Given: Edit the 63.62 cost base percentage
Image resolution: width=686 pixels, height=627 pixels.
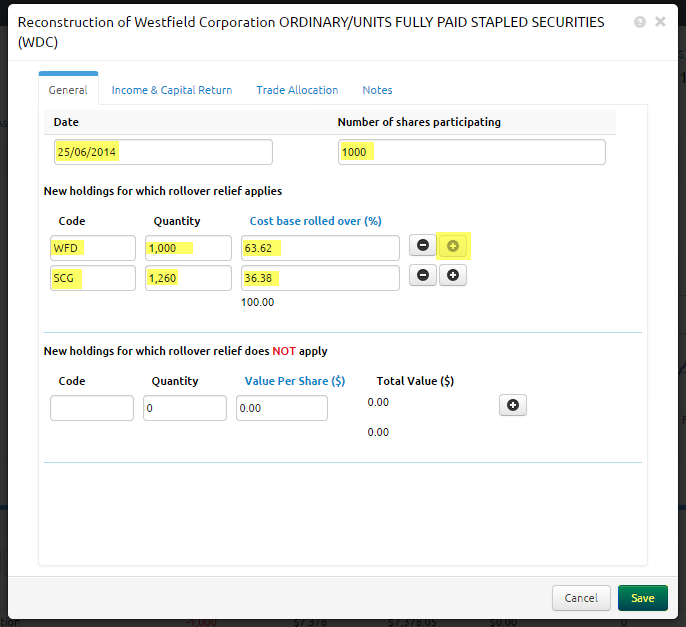Looking at the screenshot, I should pyautogui.click(x=320, y=248).
